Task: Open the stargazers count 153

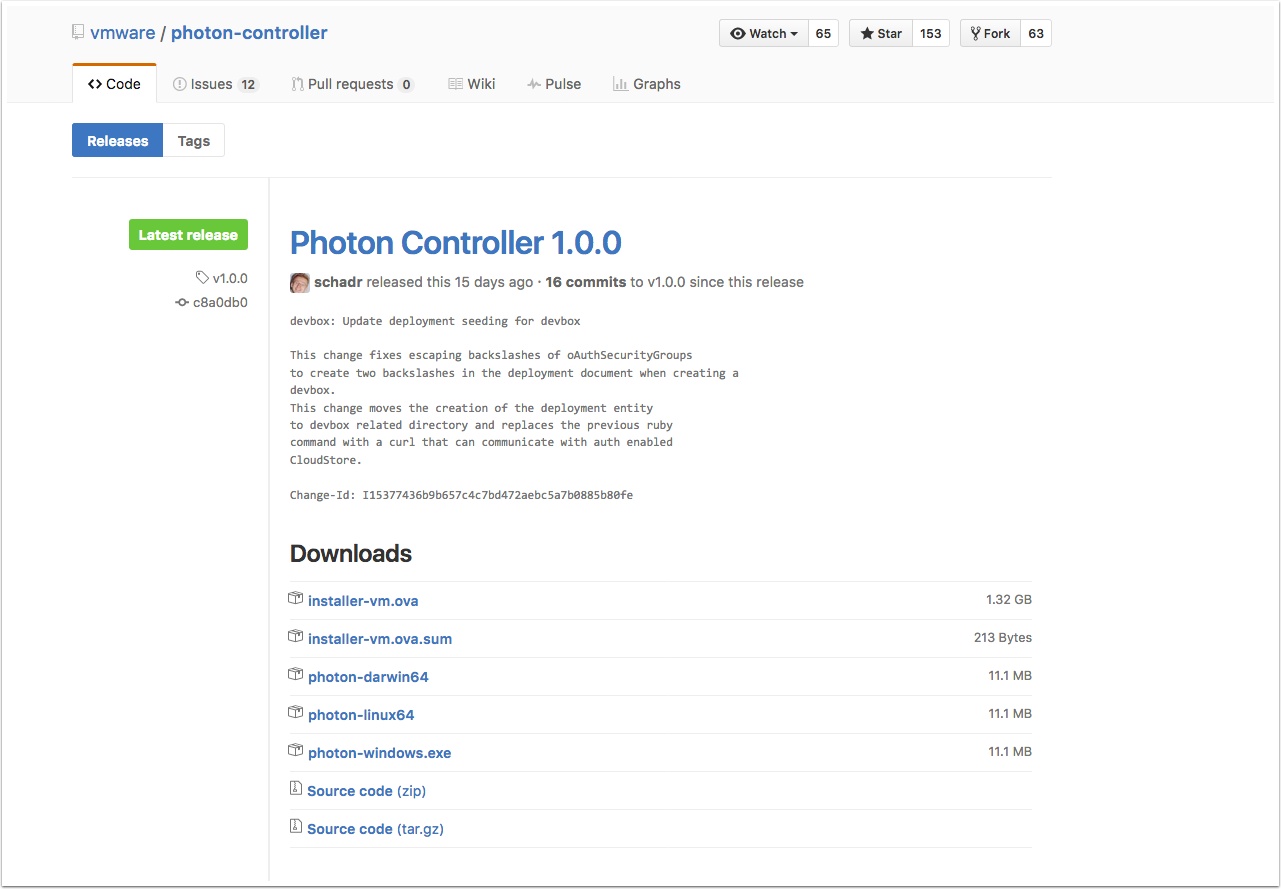Action: (x=931, y=33)
